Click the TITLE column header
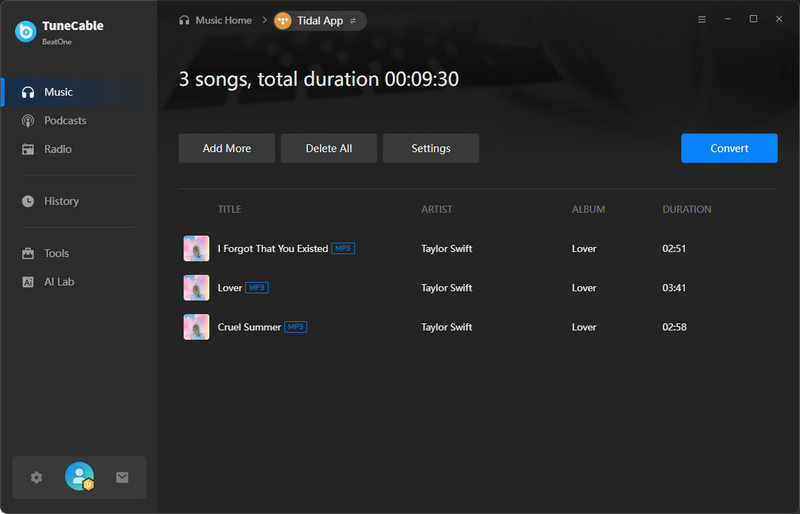Screen dimensions: 800x514 coord(230,209)
